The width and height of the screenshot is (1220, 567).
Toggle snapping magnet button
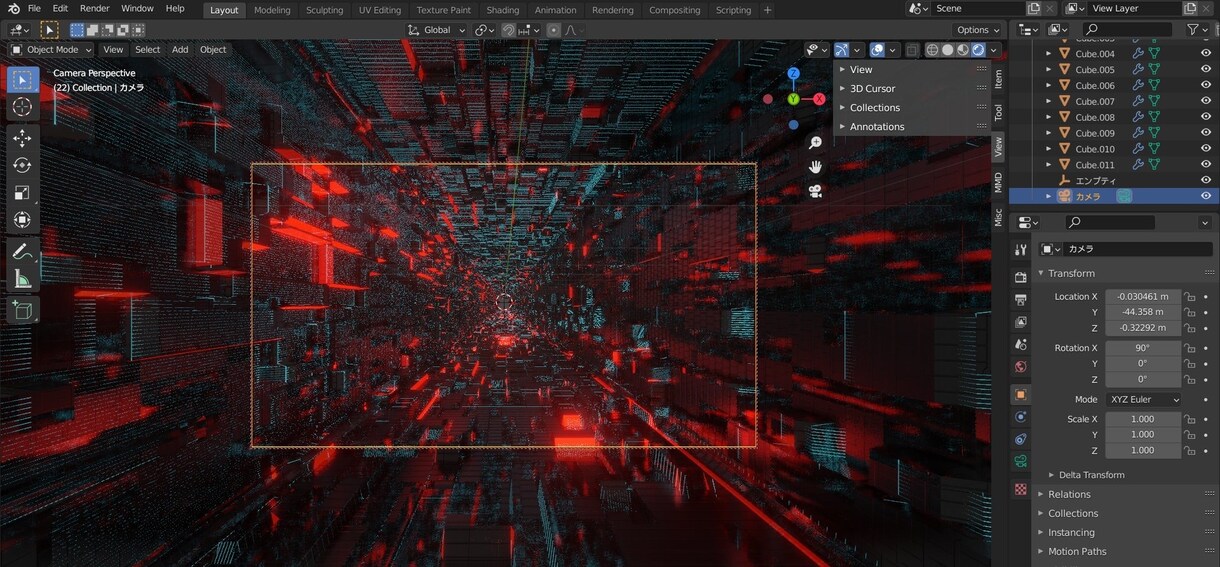tap(510, 30)
